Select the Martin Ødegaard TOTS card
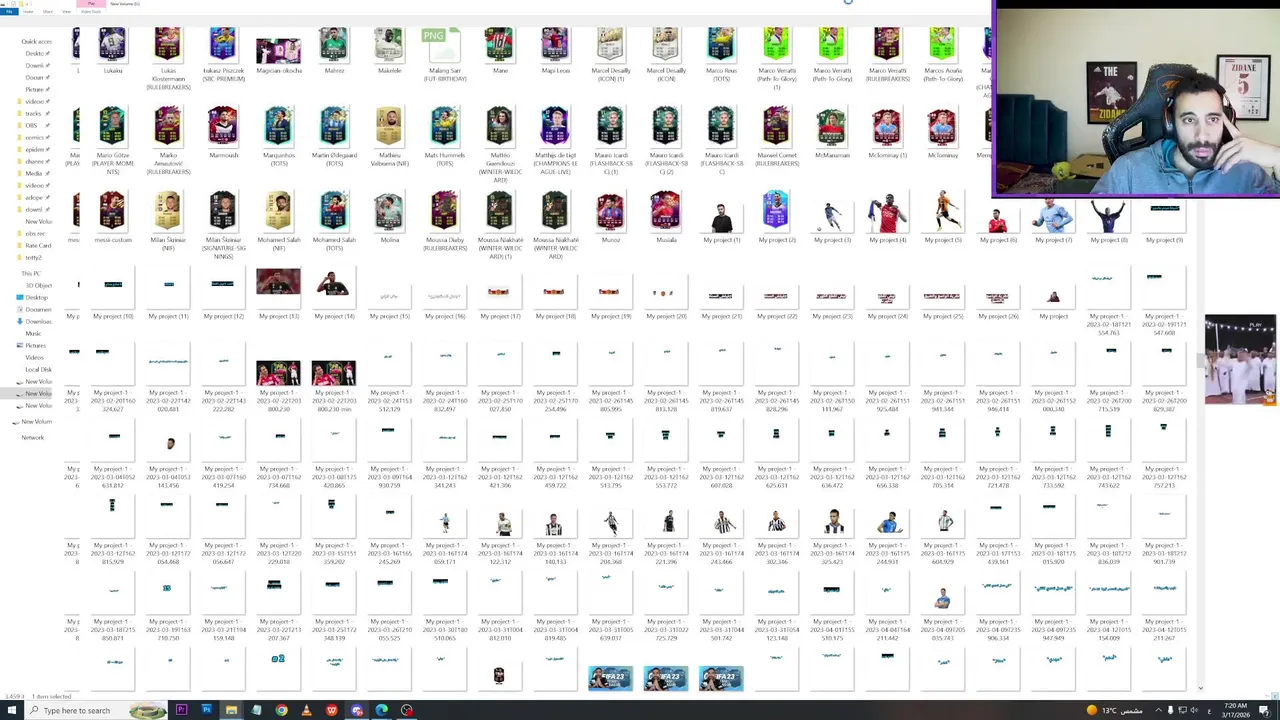 pyautogui.click(x=334, y=138)
